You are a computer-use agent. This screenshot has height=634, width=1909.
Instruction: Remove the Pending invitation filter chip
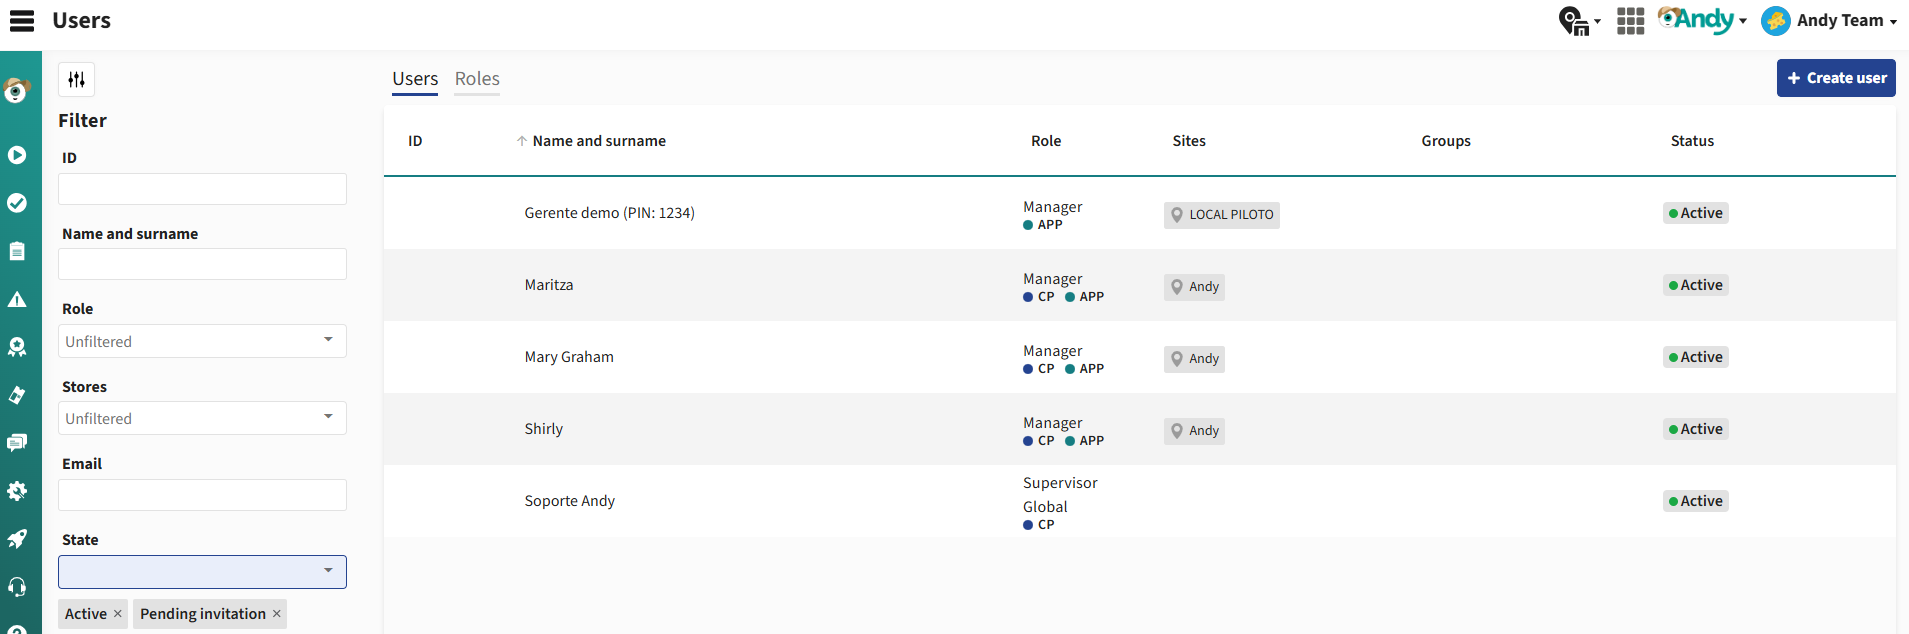tap(277, 614)
